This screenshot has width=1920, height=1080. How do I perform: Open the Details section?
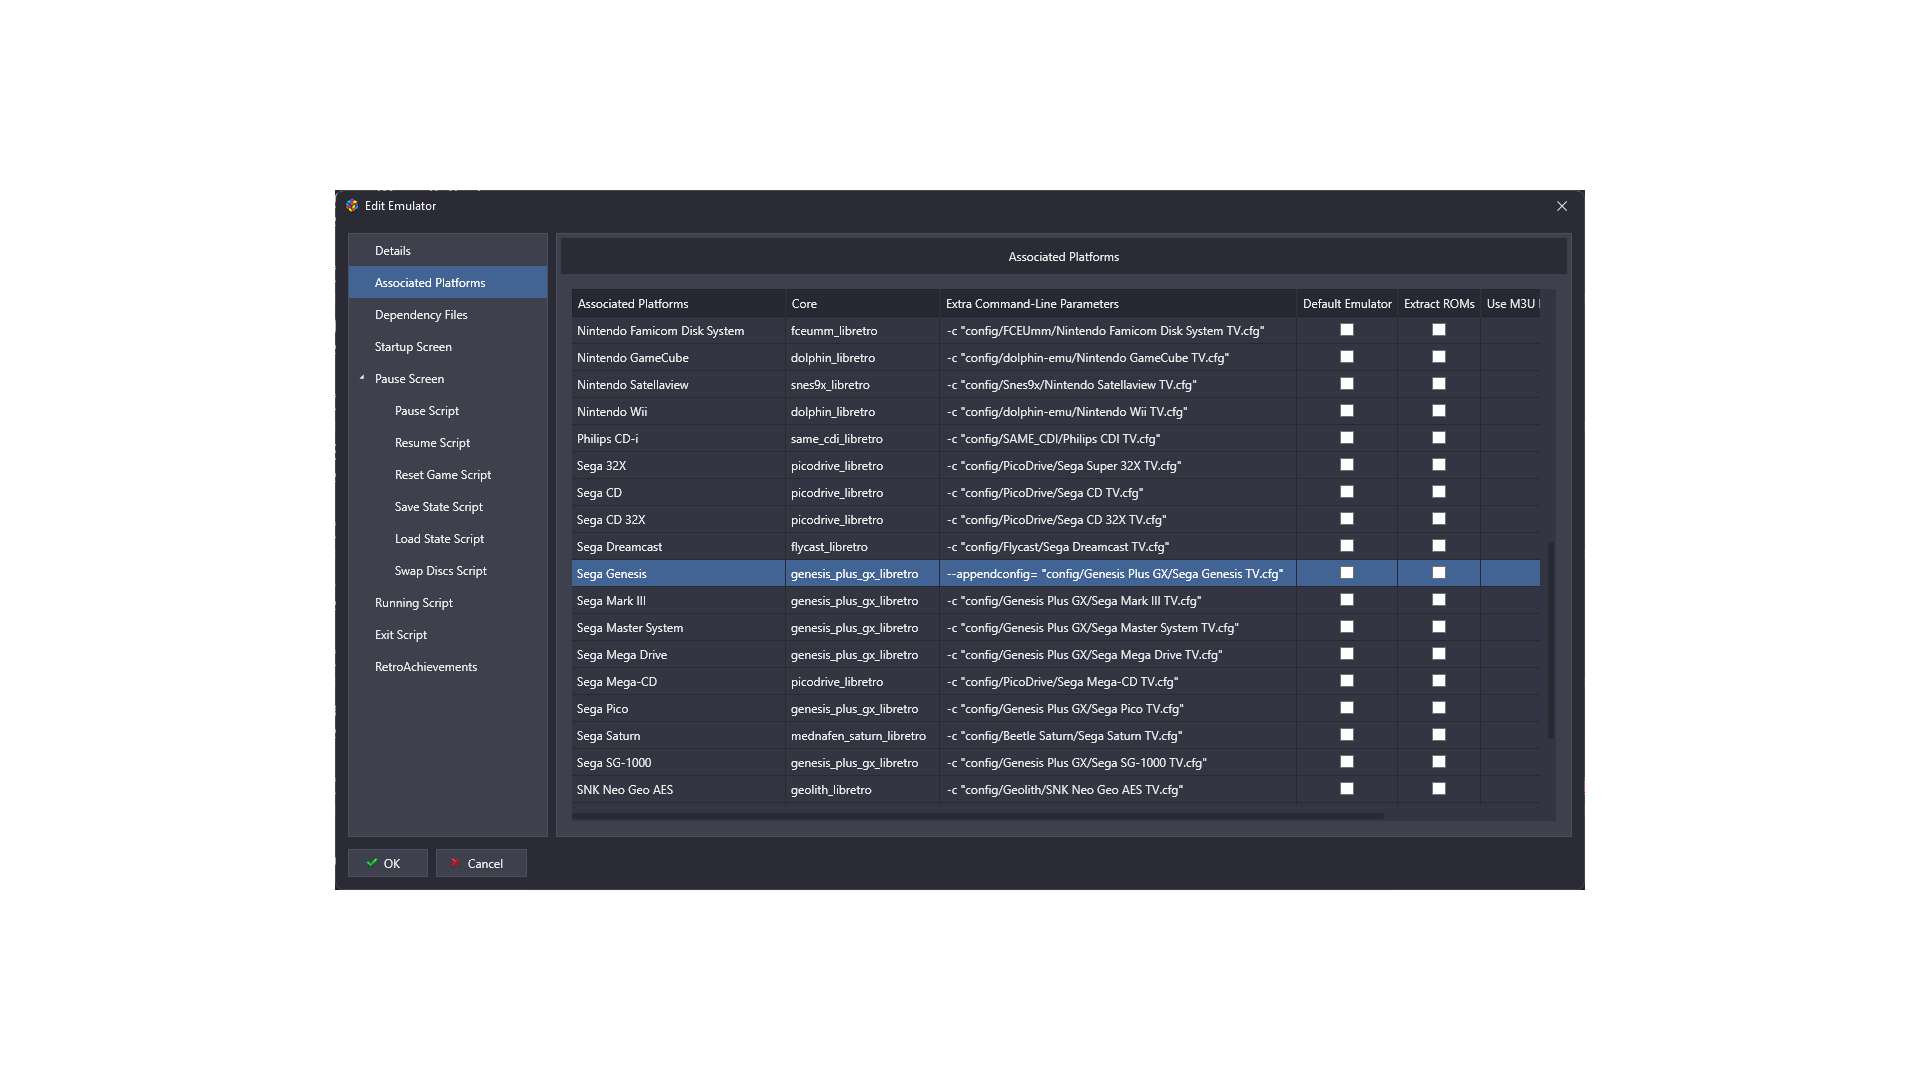tap(393, 251)
